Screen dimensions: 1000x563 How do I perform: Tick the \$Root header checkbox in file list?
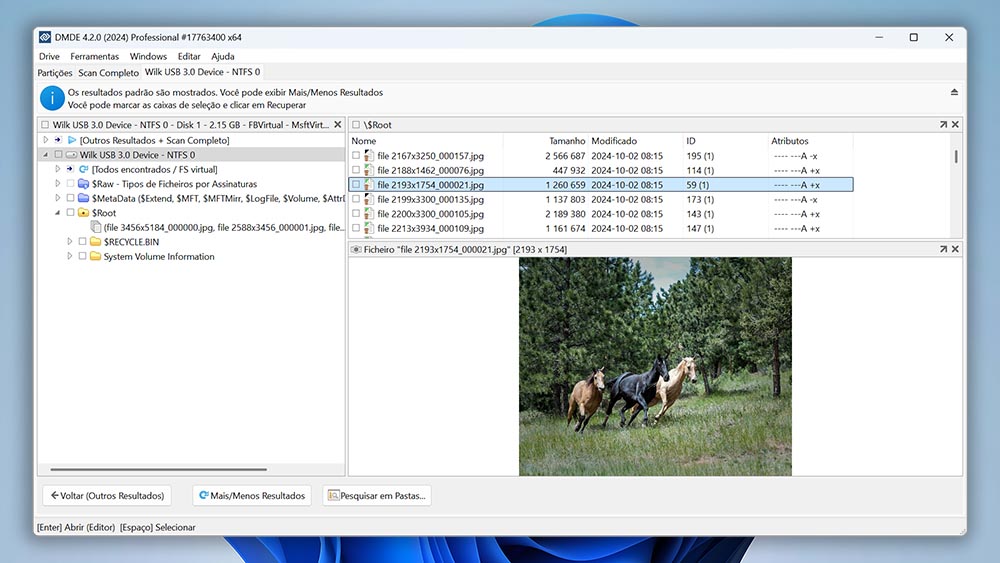(x=356, y=125)
